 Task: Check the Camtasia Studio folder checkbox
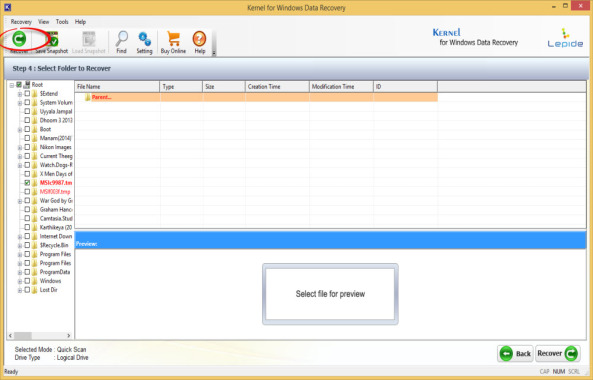point(27,219)
